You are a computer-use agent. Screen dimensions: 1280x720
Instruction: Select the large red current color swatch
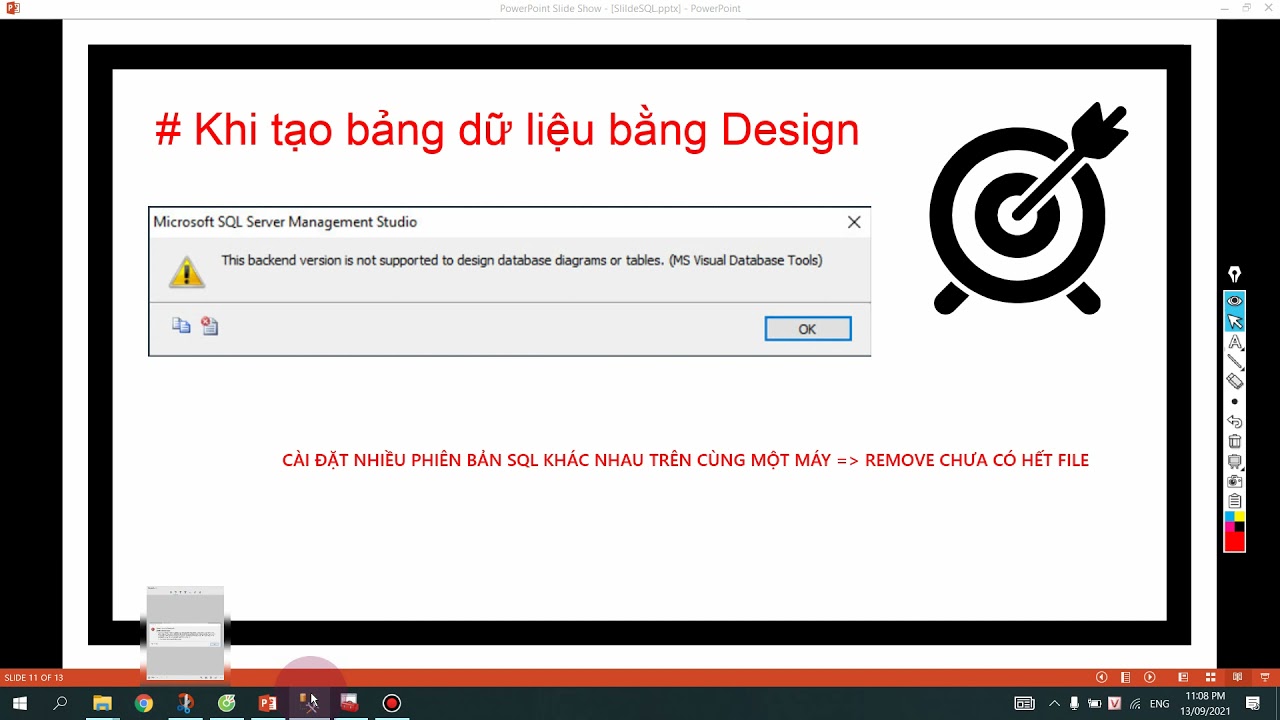pyautogui.click(x=1234, y=541)
